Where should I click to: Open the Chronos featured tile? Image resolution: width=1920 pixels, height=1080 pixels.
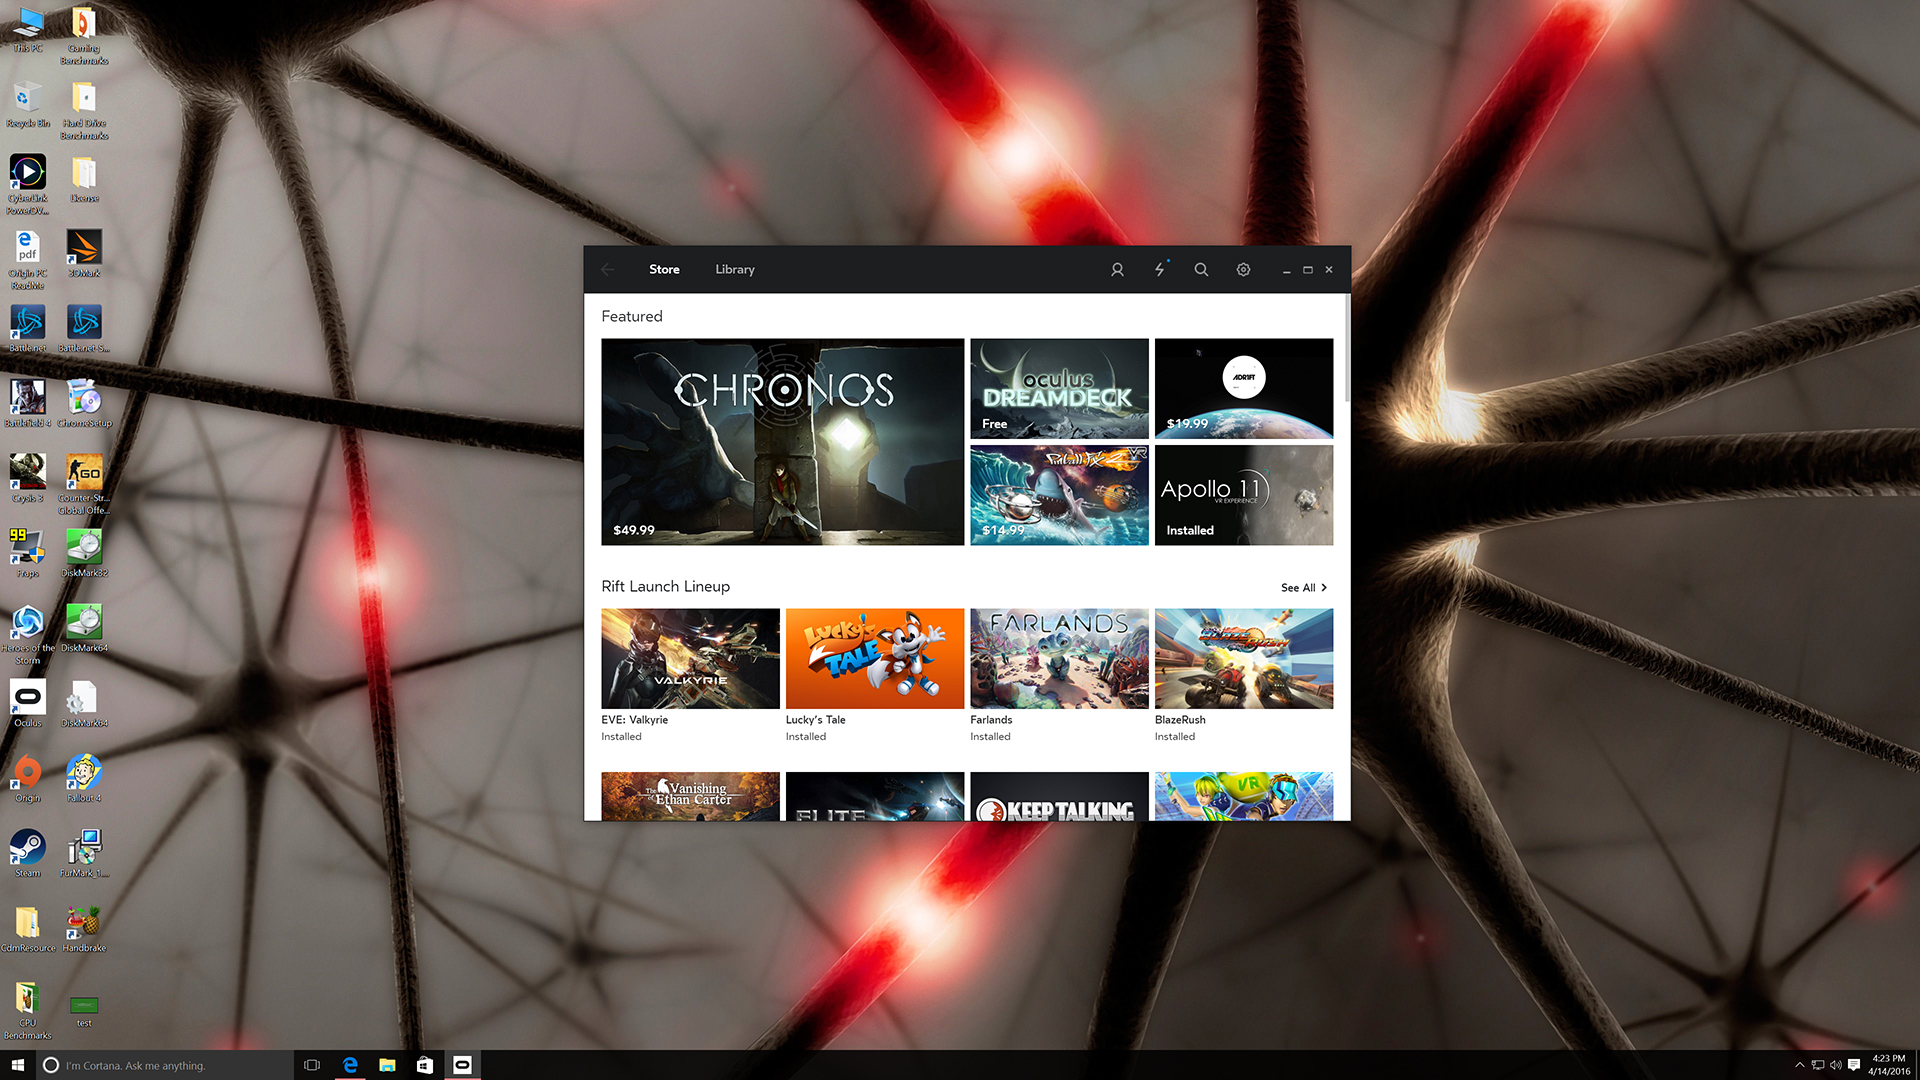tap(783, 442)
